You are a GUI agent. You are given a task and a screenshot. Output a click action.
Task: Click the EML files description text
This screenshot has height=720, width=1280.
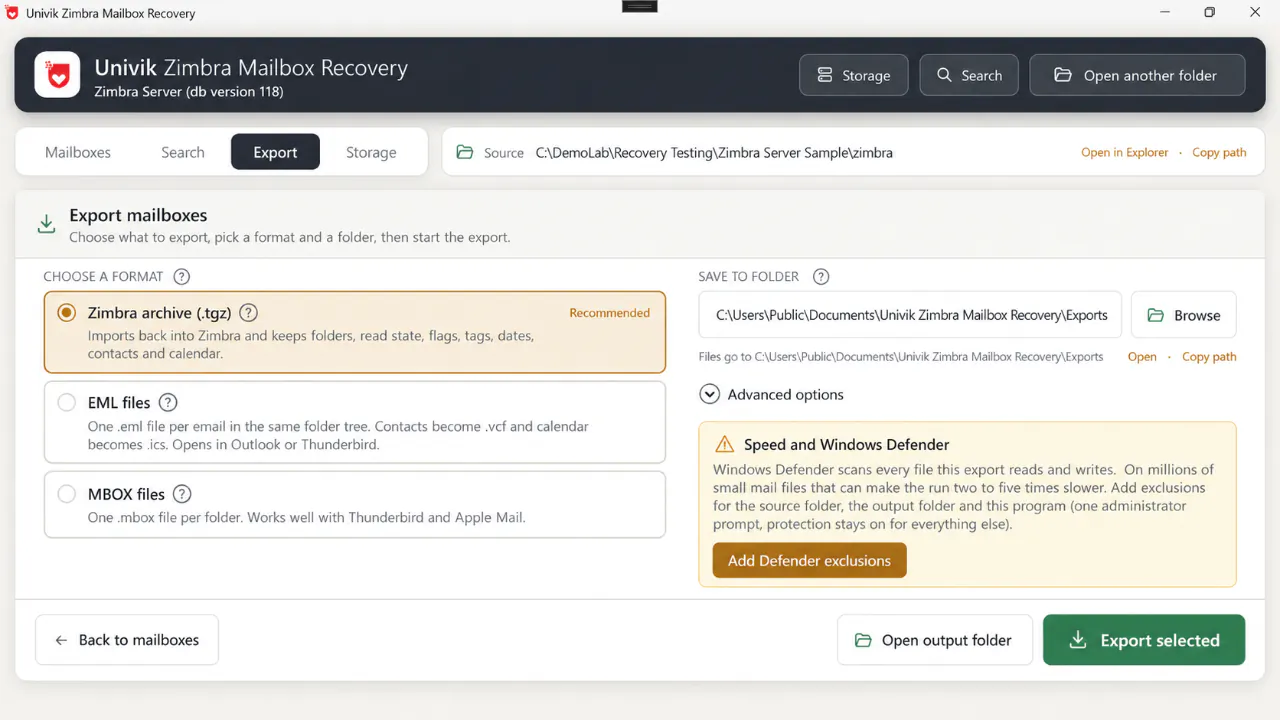pos(338,435)
